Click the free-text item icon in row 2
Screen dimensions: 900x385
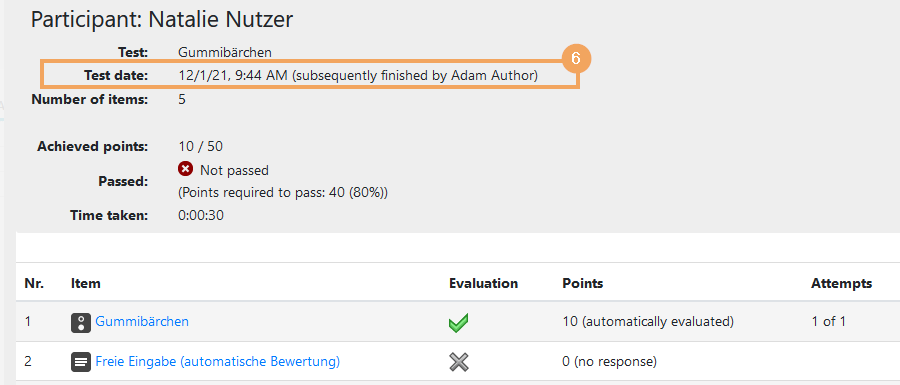81,362
